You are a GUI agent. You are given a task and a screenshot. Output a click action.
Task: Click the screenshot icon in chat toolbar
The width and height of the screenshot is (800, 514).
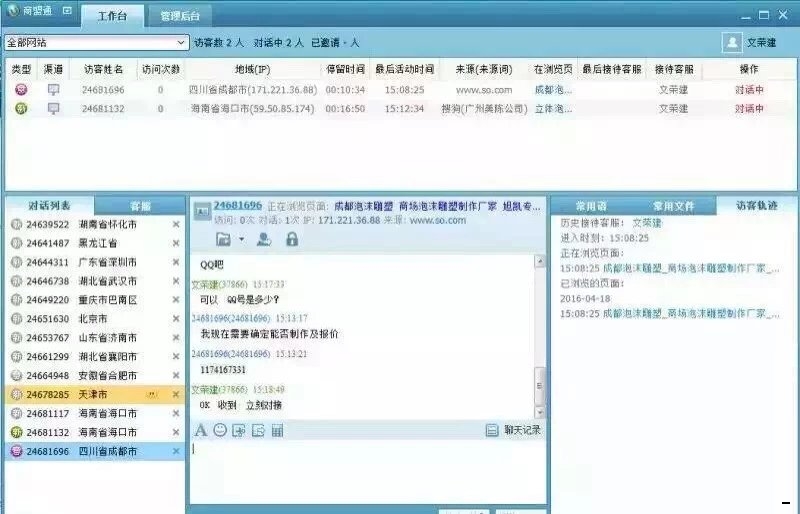tap(258, 430)
